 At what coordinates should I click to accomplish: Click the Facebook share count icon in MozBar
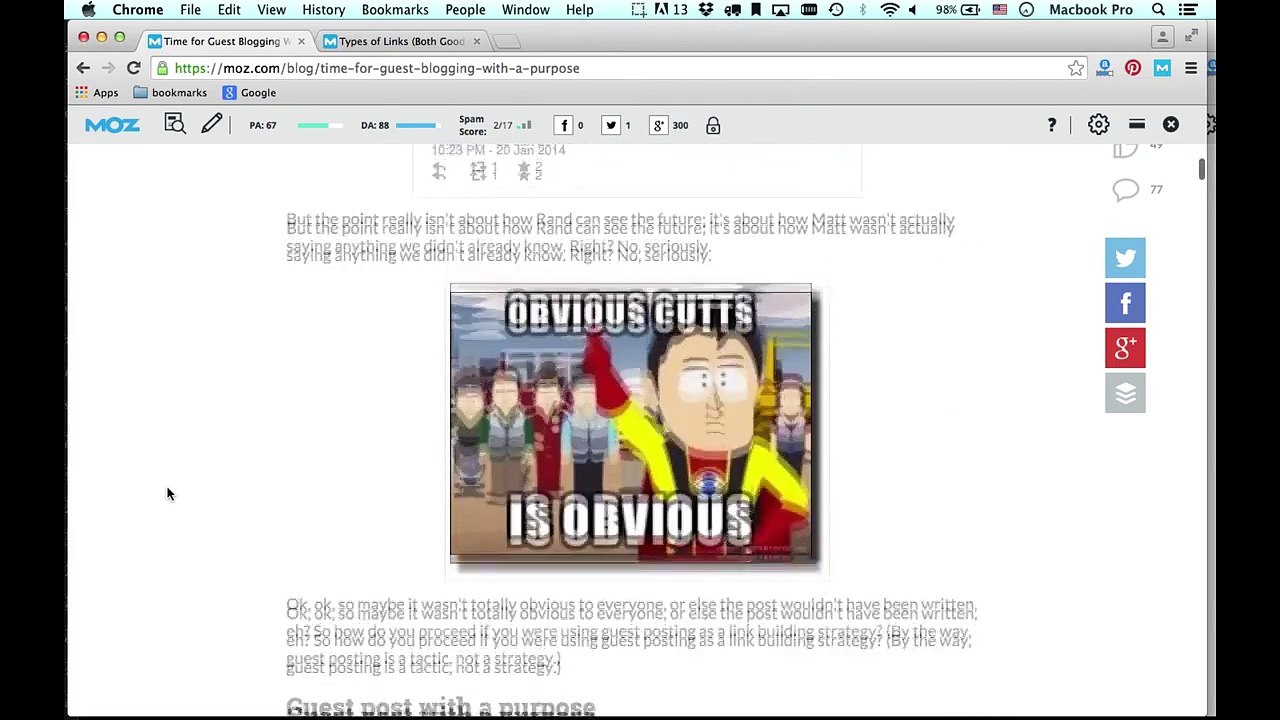[x=564, y=125]
